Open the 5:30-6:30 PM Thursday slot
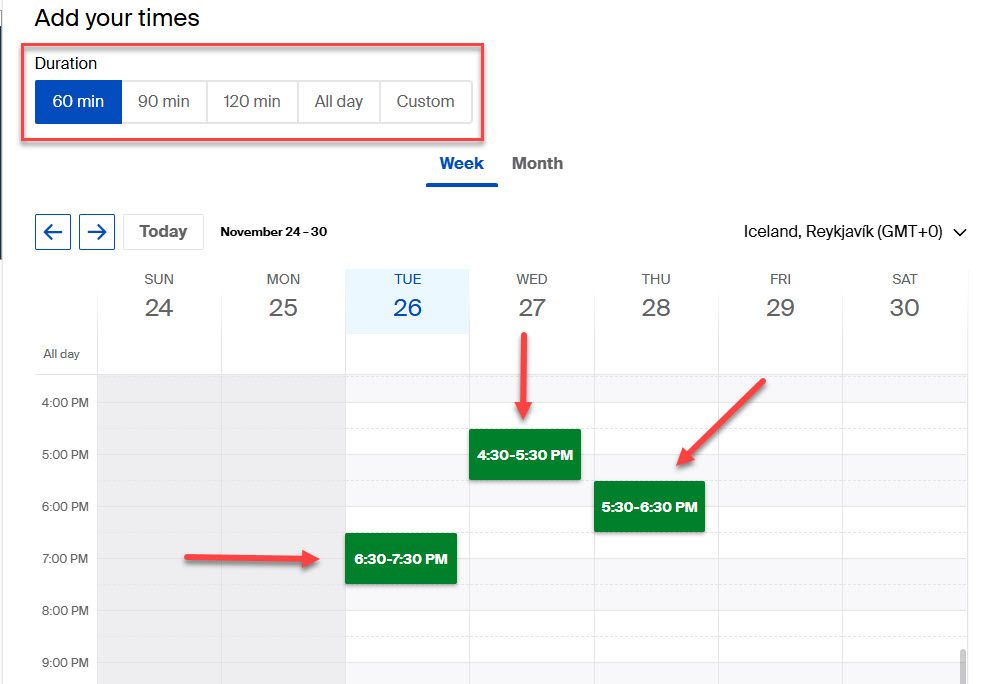This screenshot has height=684, width=999. pos(649,507)
